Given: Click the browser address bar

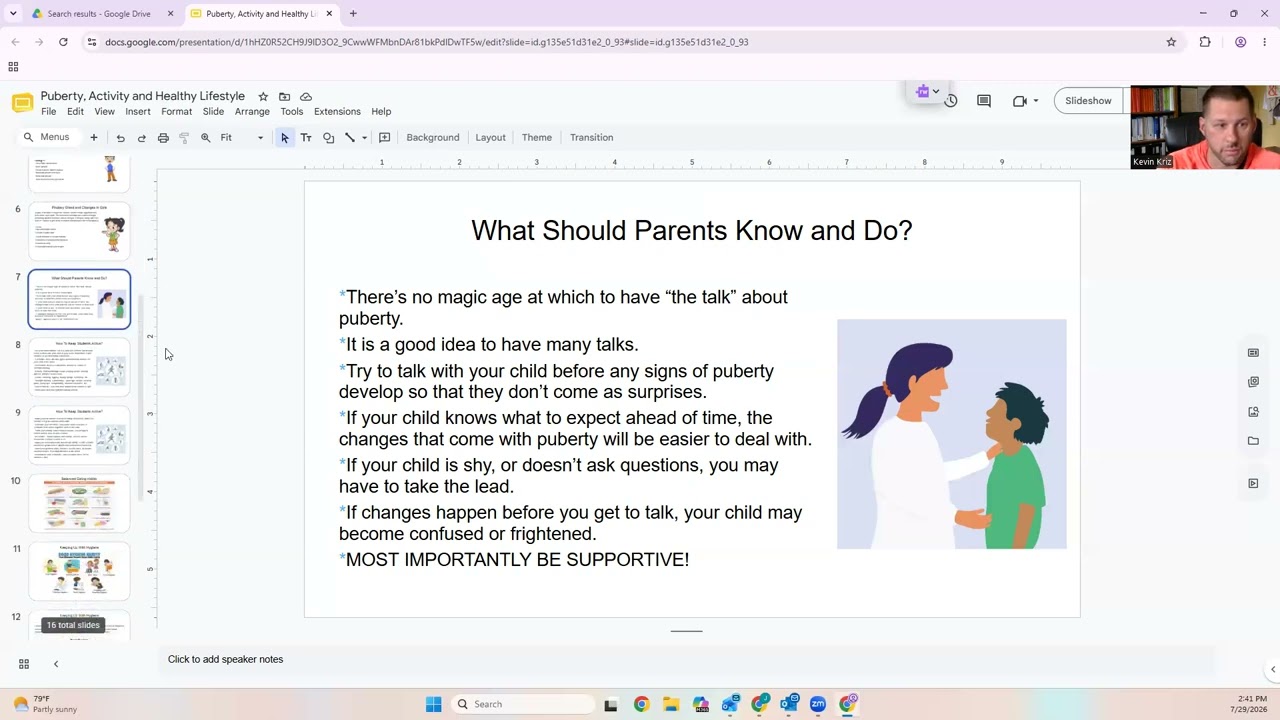Looking at the screenshot, I should pyautogui.click(x=630, y=42).
